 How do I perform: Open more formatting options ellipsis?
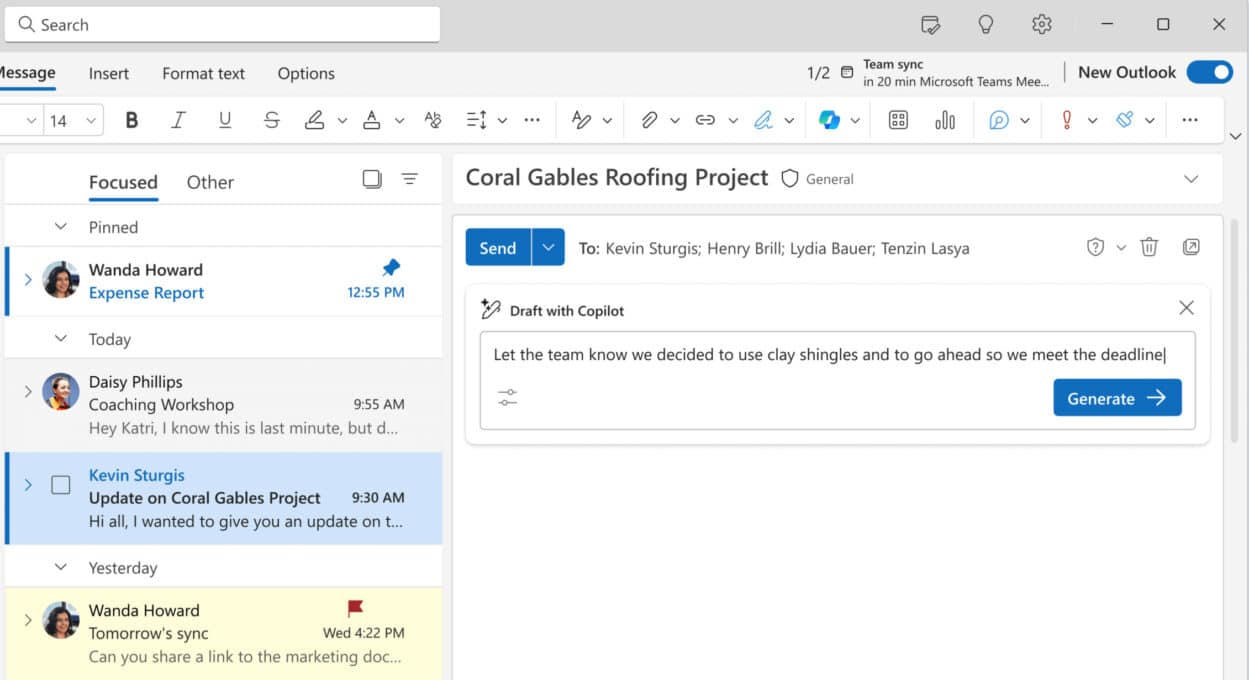pos(532,120)
